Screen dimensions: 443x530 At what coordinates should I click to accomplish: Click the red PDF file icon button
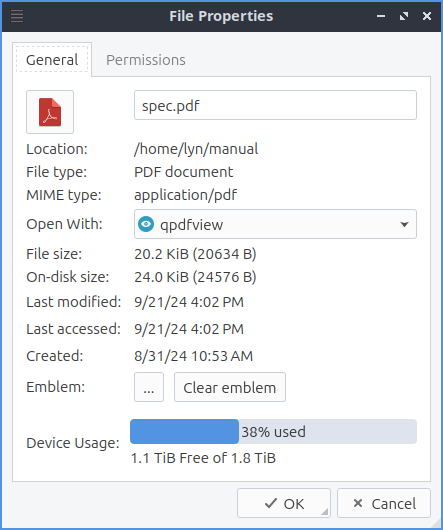point(50,112)
